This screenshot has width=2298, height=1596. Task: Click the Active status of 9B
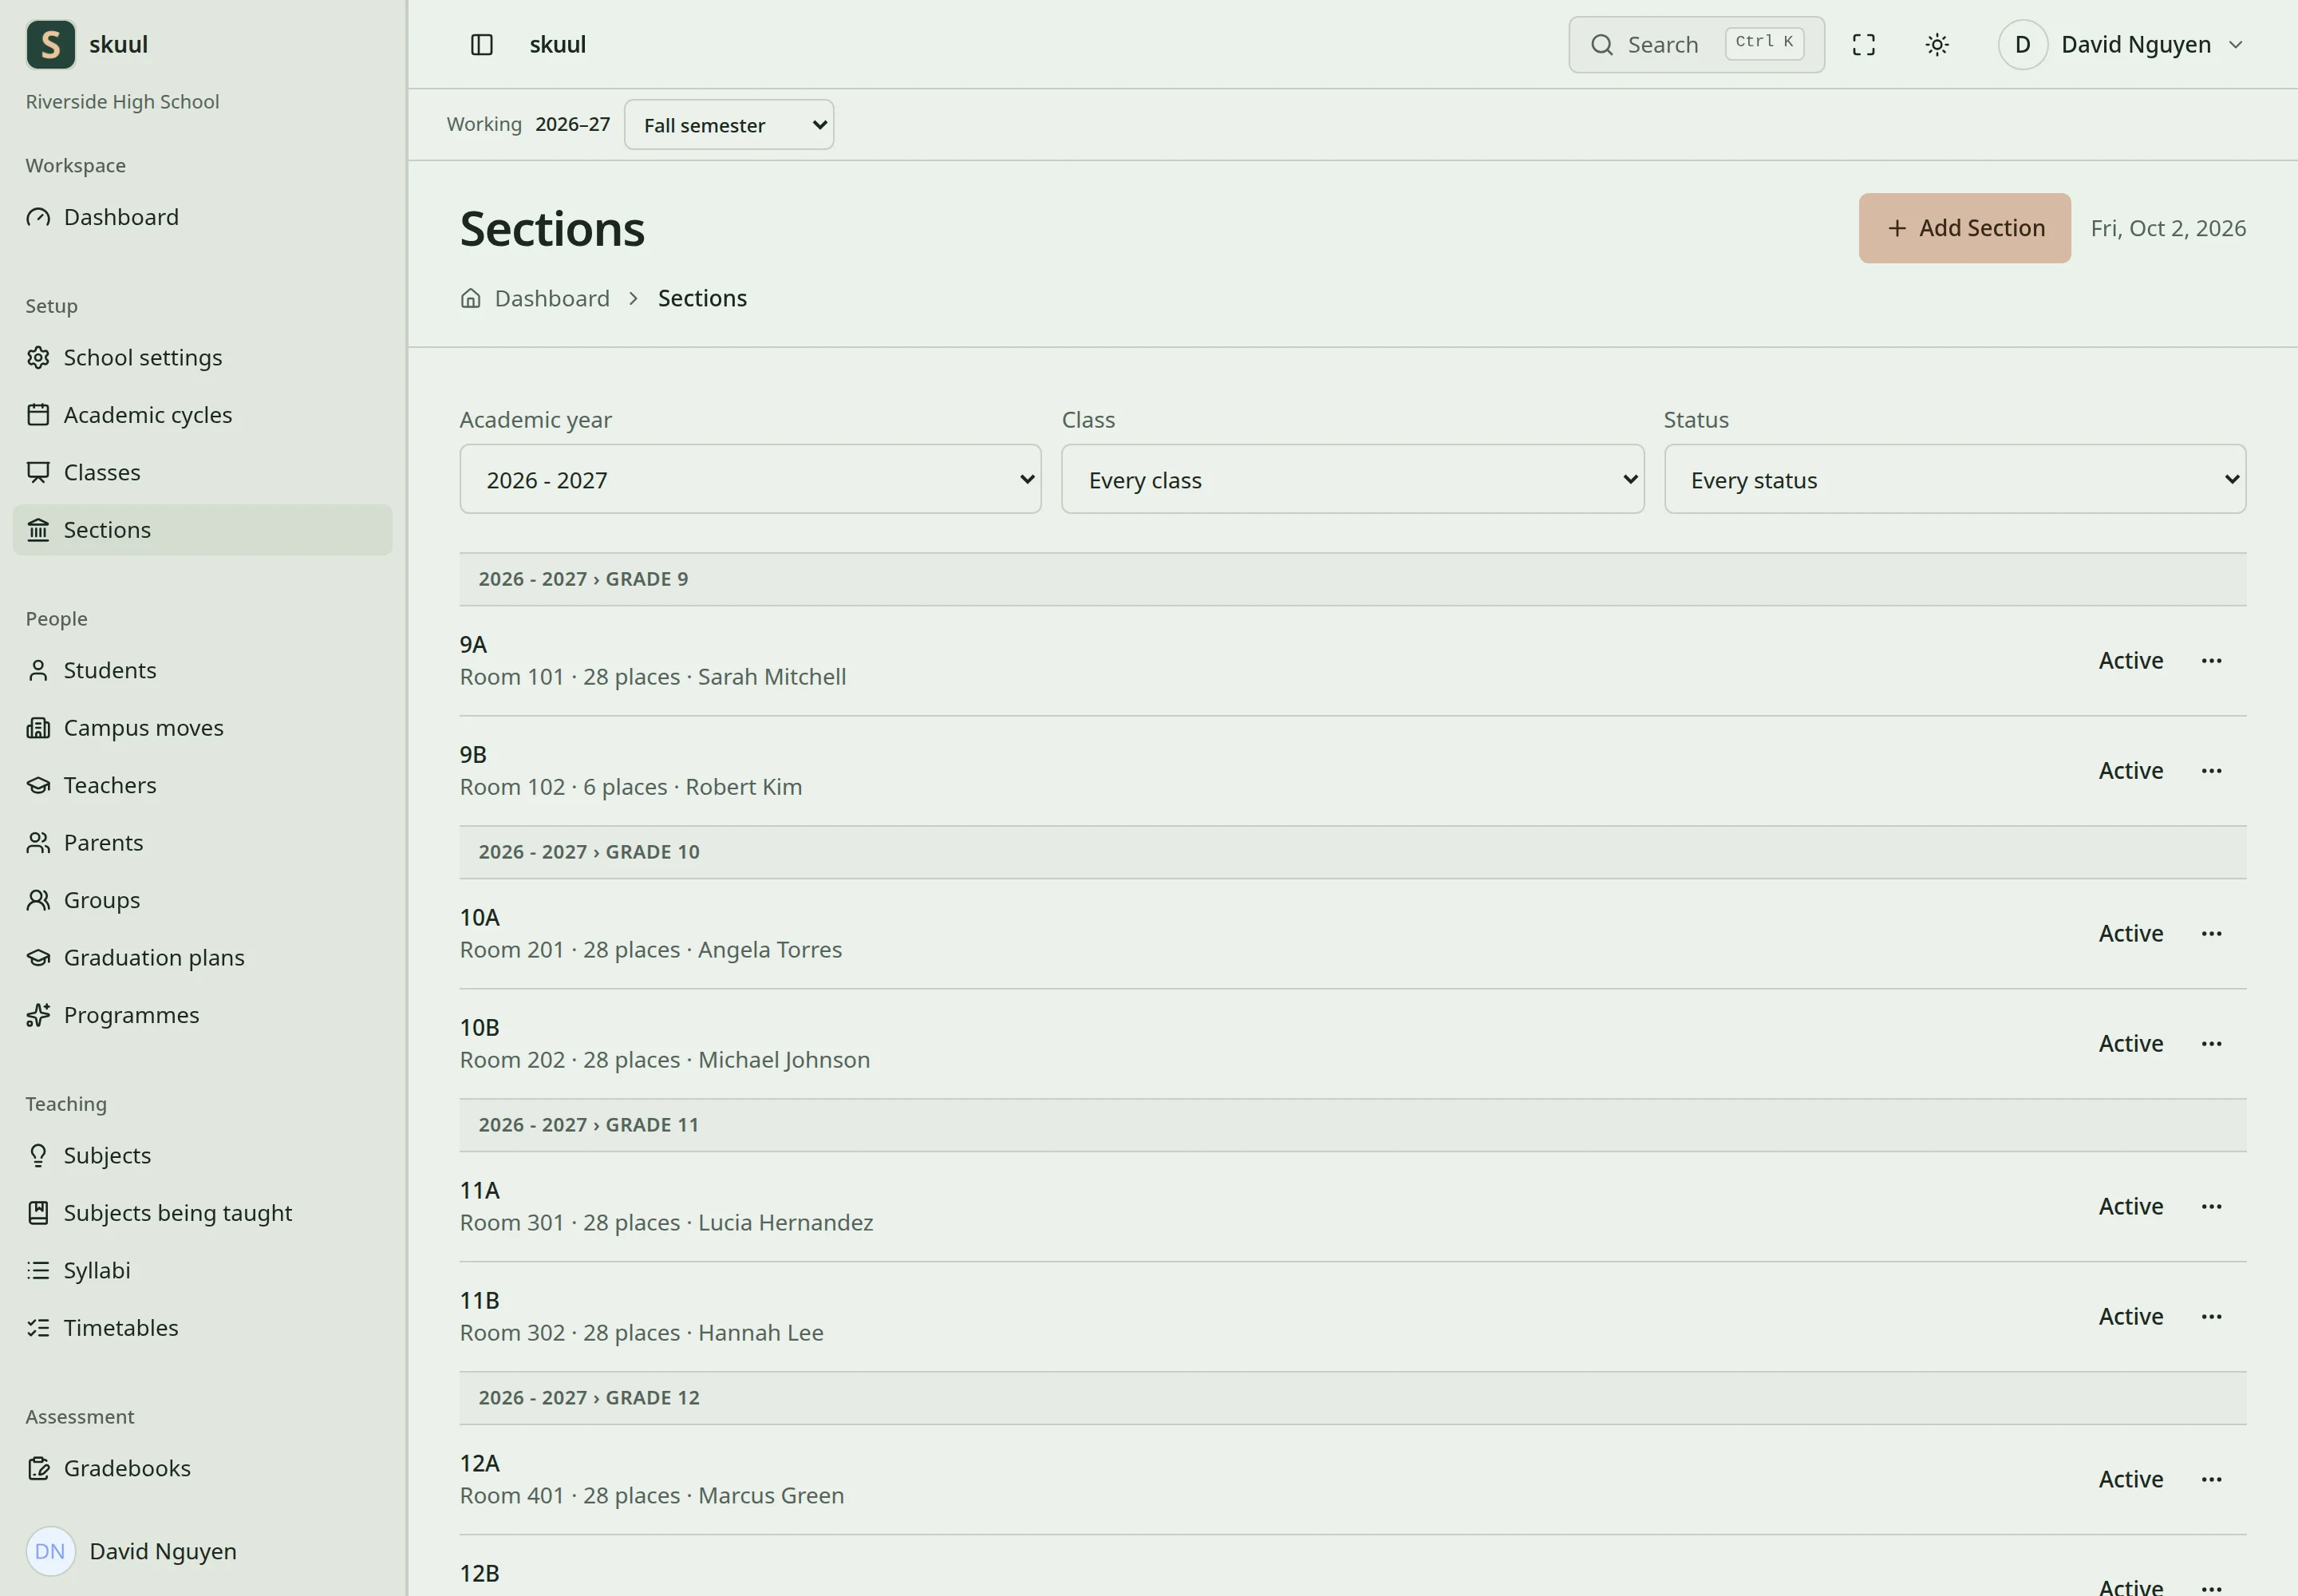click(2130, 771)
